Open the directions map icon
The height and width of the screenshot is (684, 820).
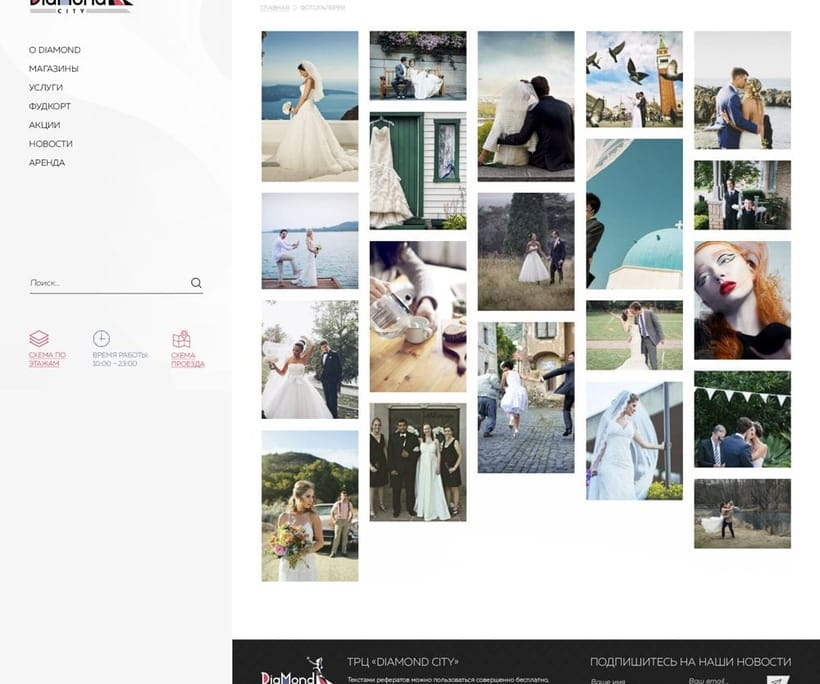pos(181,339)
